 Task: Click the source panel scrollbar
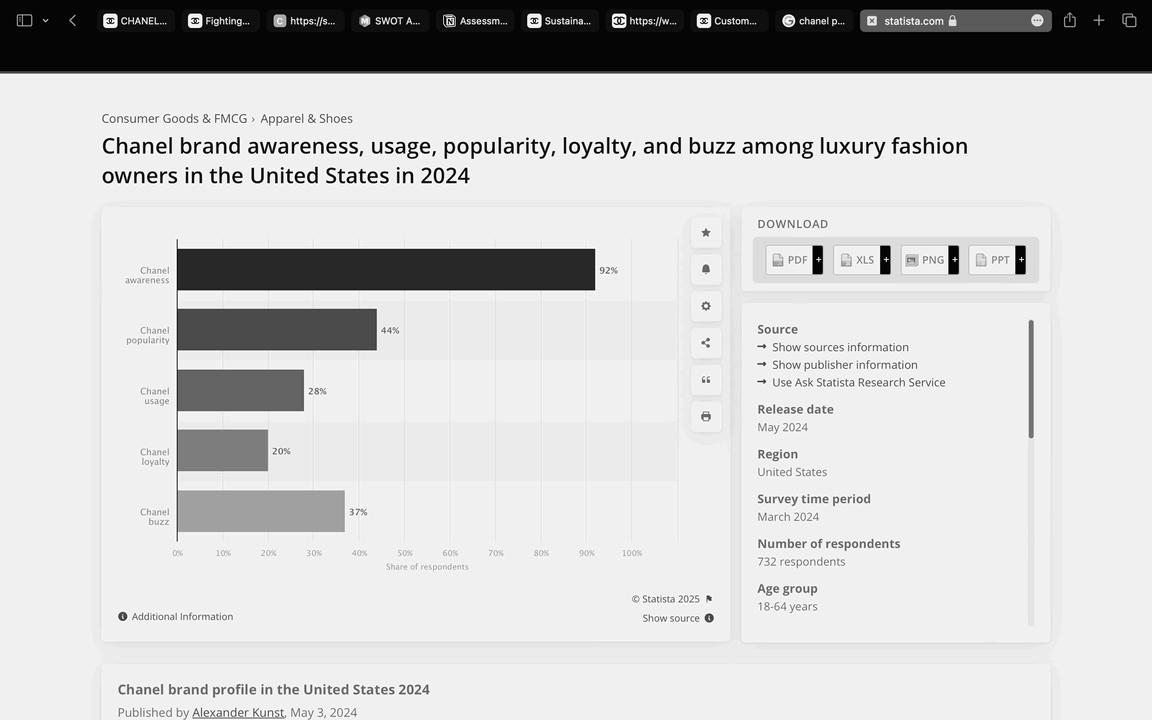point(1031,379)
